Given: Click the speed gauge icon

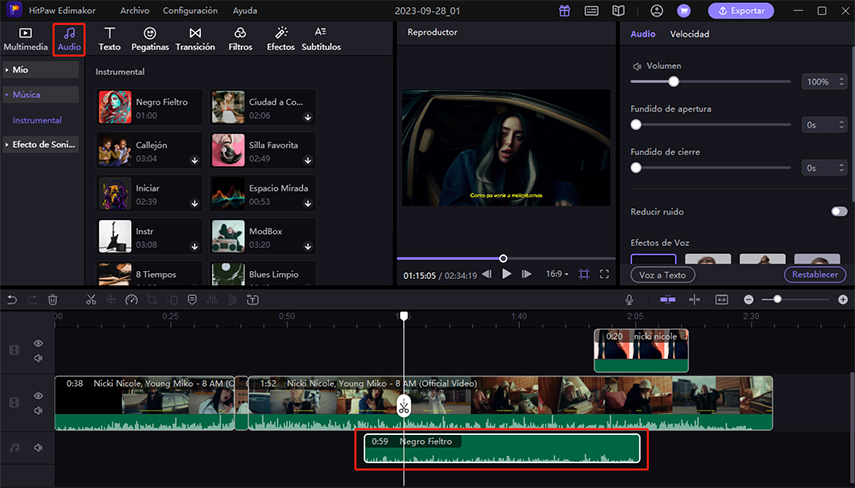Looking at the screenshot, I should tap(131, 300).
